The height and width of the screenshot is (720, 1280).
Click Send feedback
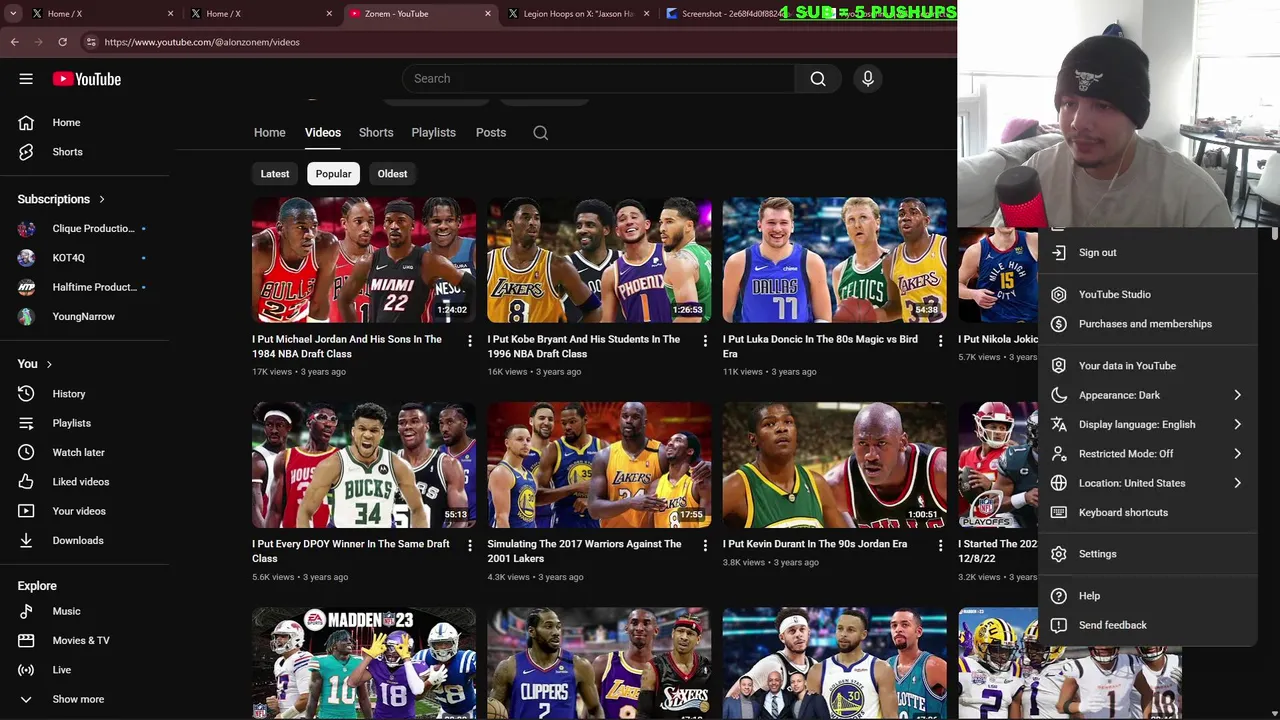(1146, 625)
